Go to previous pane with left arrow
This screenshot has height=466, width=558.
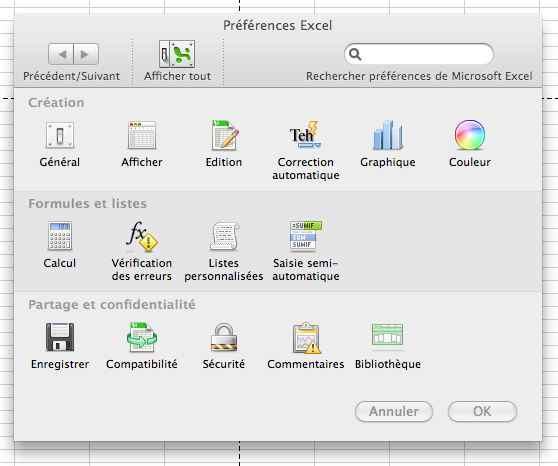coord(61,54)
